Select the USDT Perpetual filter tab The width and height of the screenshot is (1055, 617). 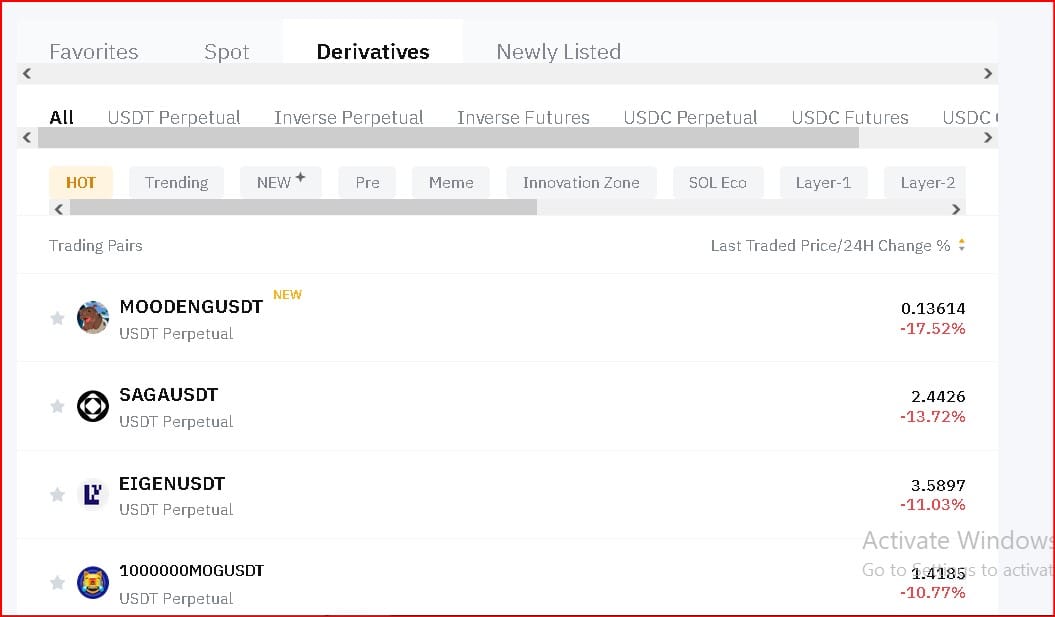[174, 117]
